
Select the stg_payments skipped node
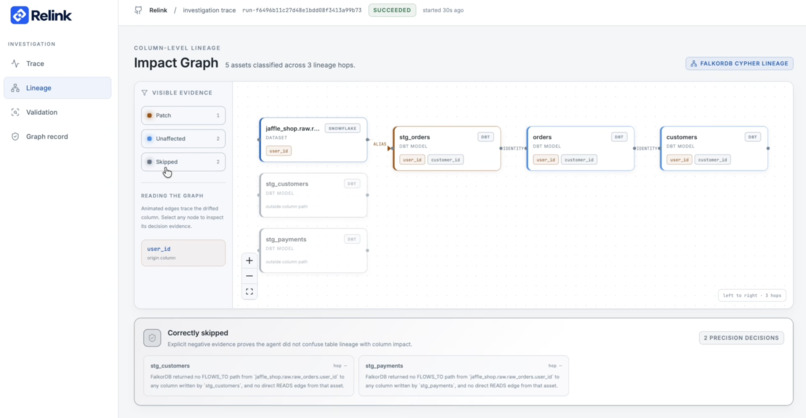tap(313, 250)
